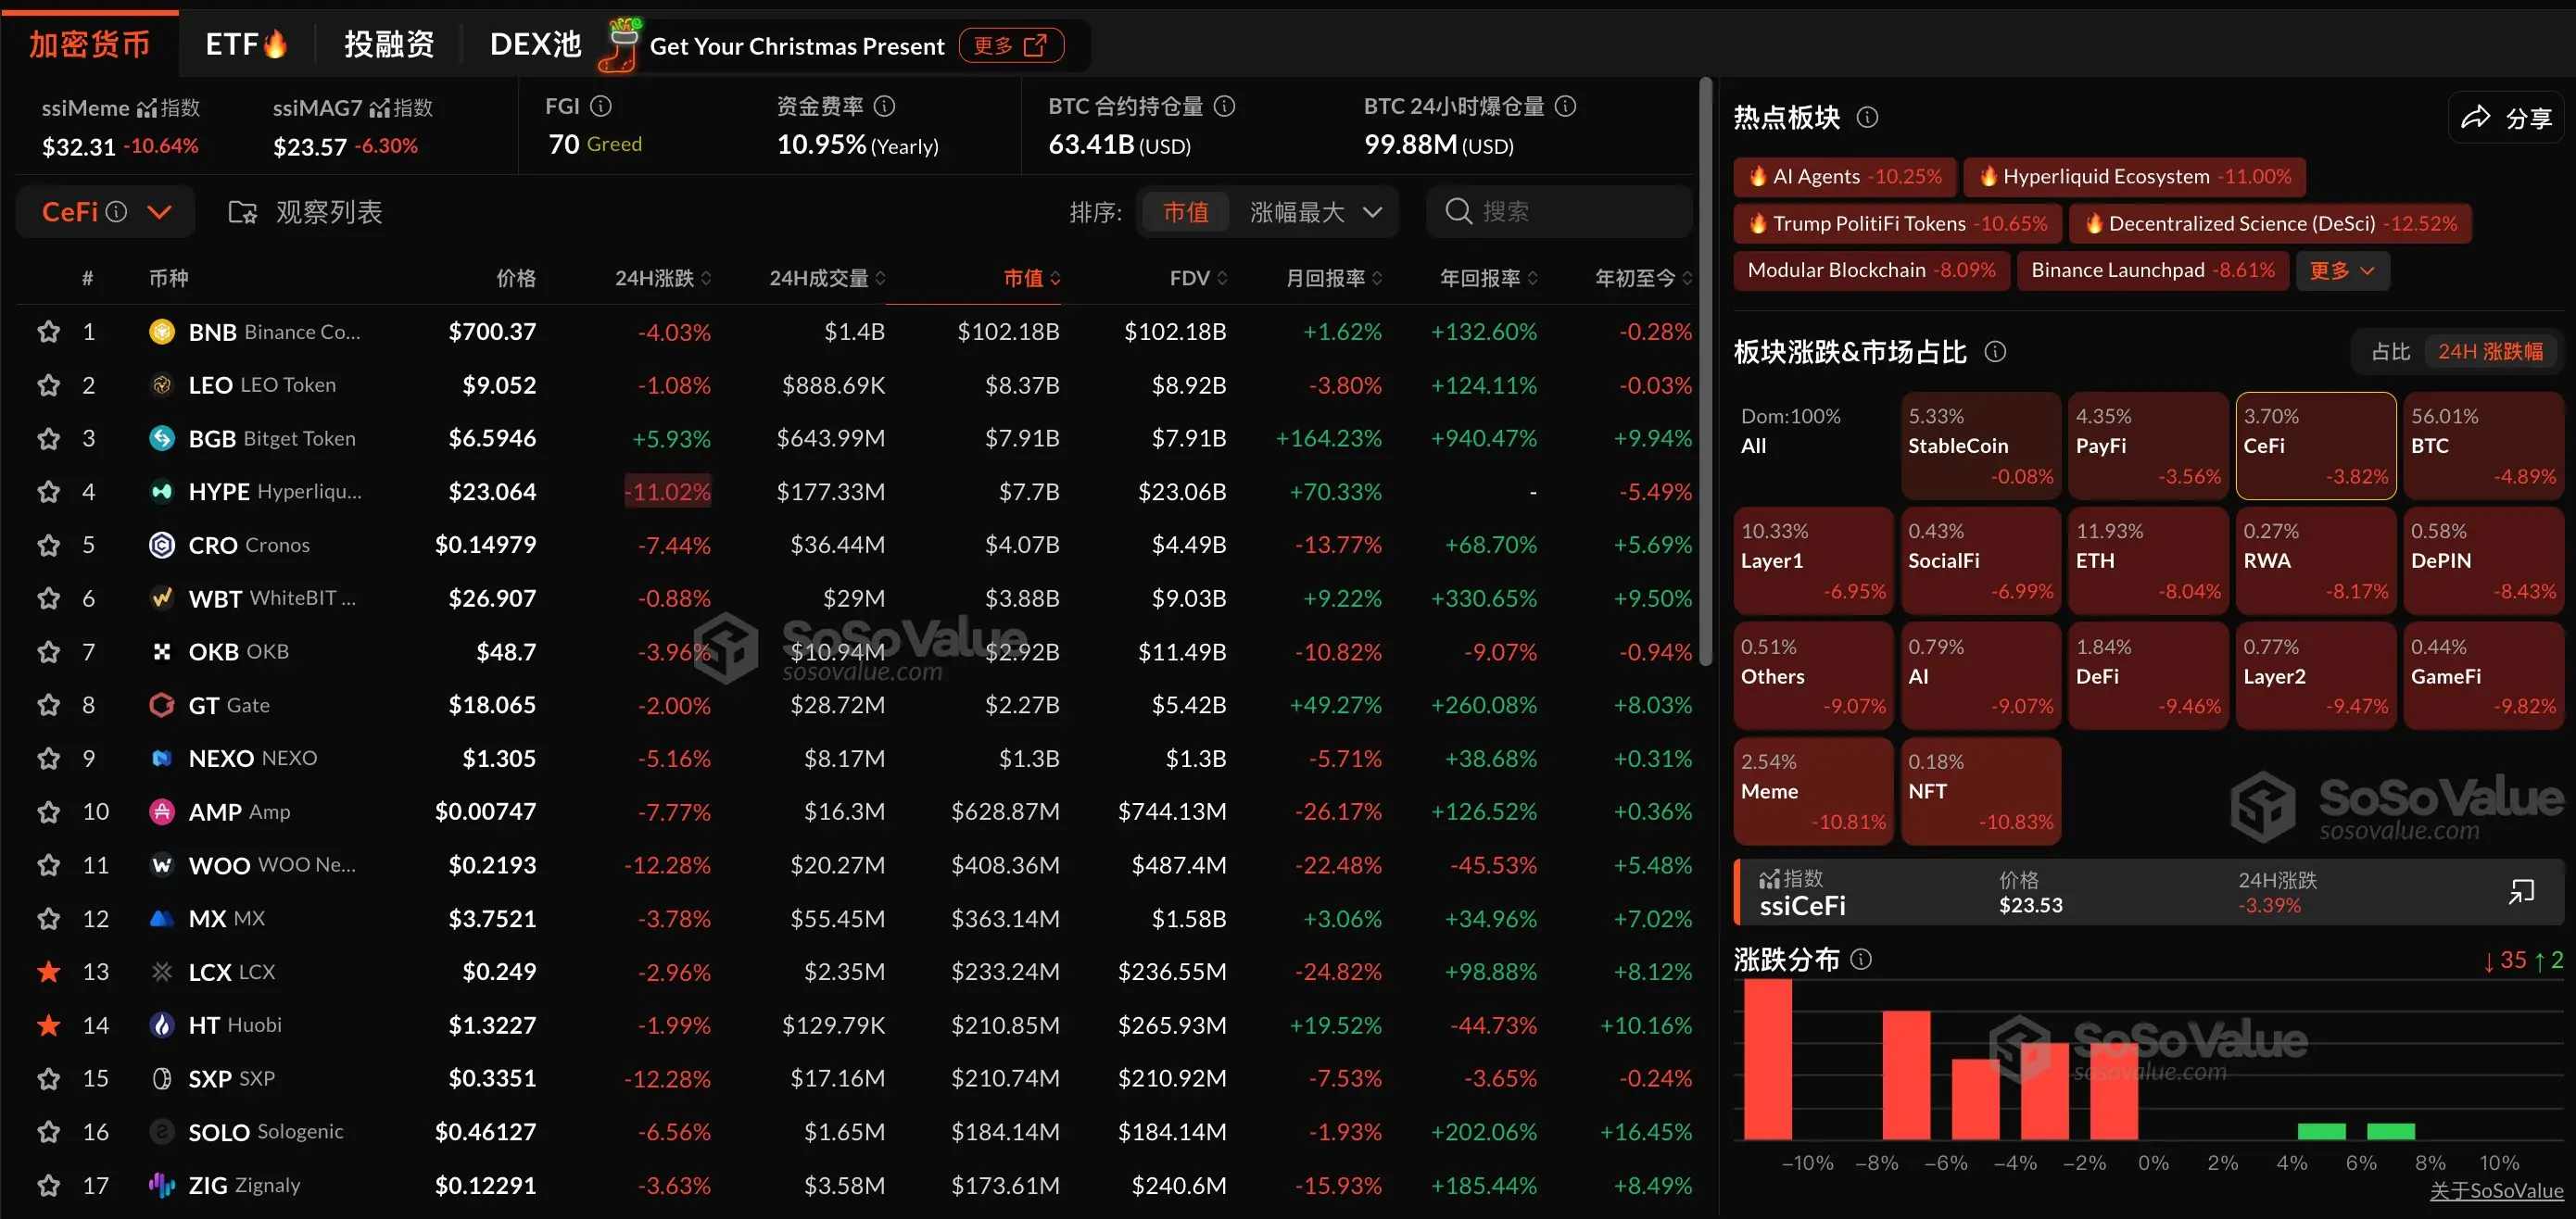The width and height of the screenshot is (2576, 1219).
Task: Click info icon next to 涨跌分布
Action: 1861,959
